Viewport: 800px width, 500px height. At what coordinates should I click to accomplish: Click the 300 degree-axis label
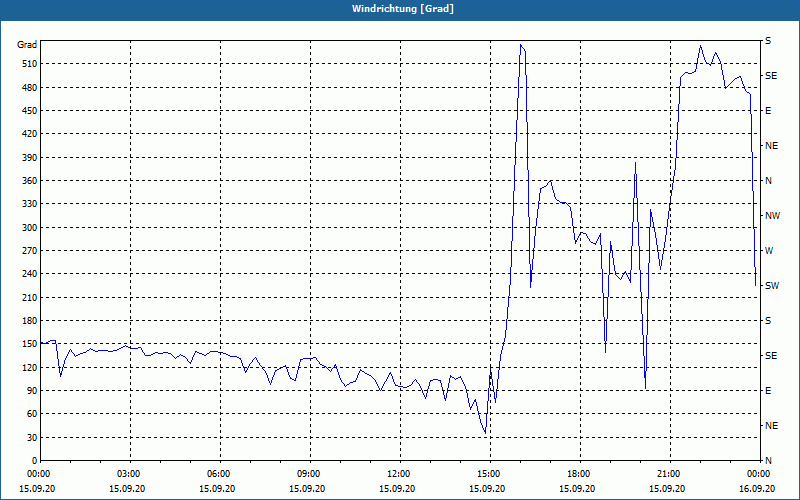29,227
